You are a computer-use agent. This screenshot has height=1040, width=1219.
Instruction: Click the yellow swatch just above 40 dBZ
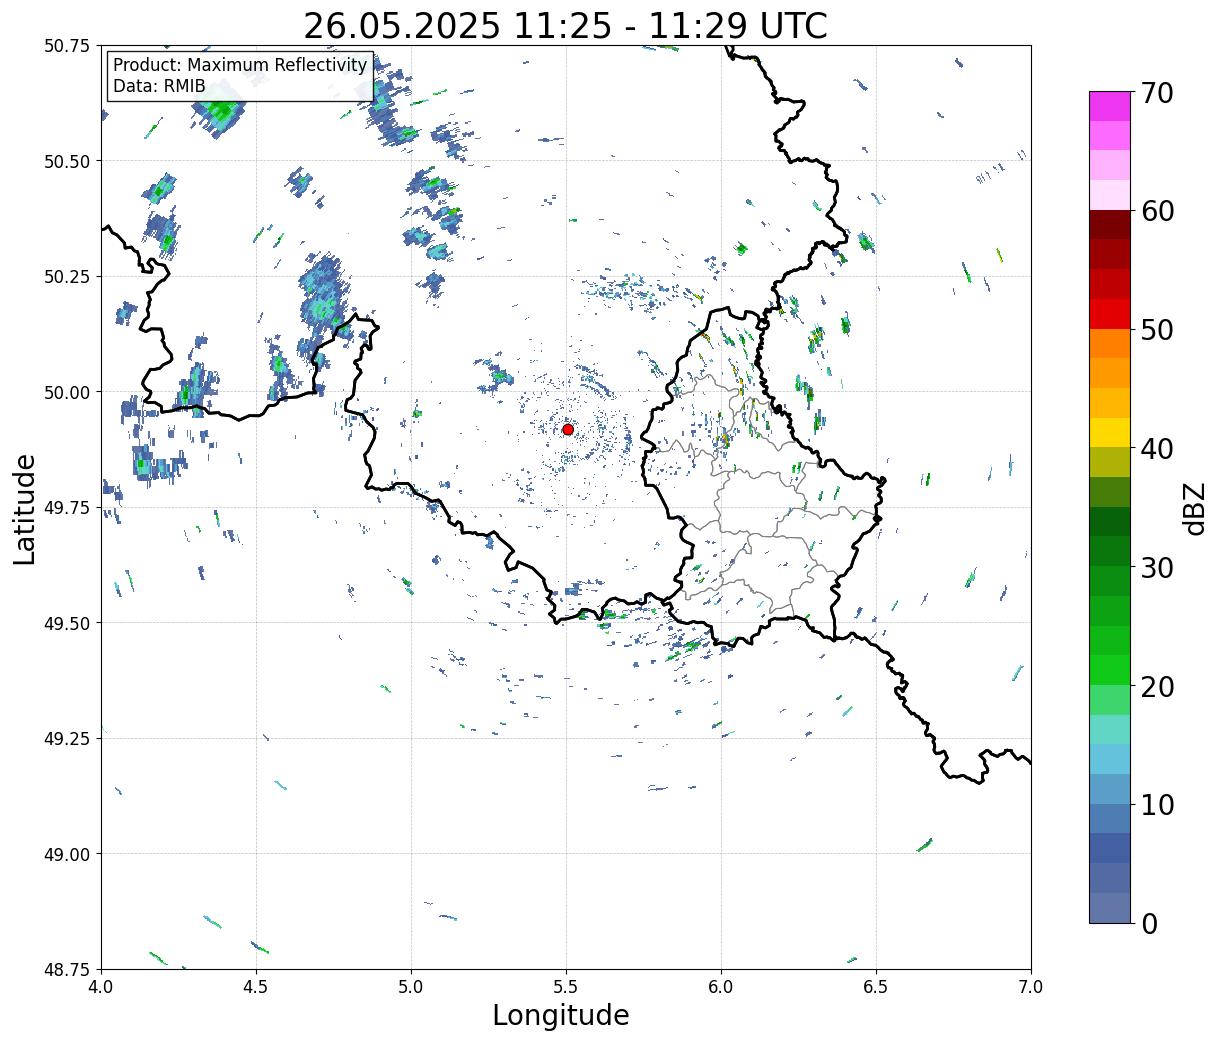click(1110, 432)
